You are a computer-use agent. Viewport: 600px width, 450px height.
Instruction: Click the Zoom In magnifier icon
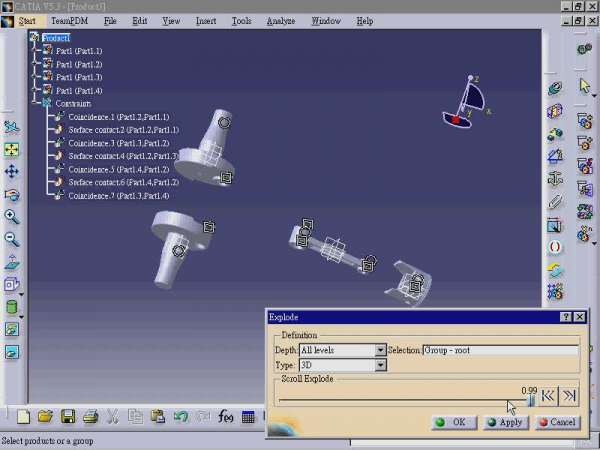12,216
